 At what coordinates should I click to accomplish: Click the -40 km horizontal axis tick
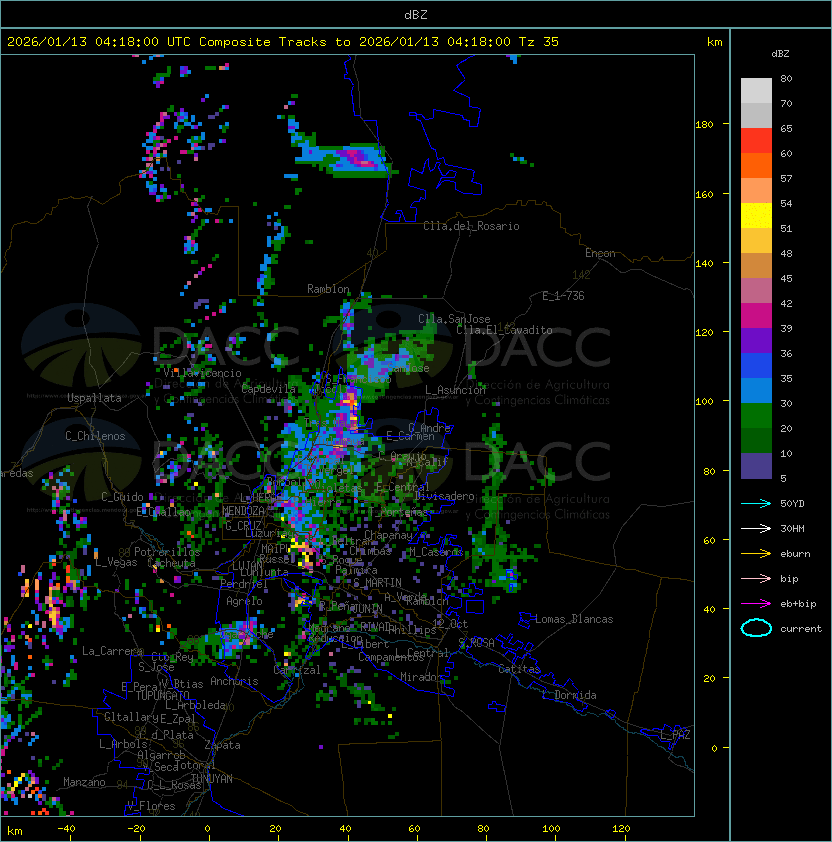66,829
